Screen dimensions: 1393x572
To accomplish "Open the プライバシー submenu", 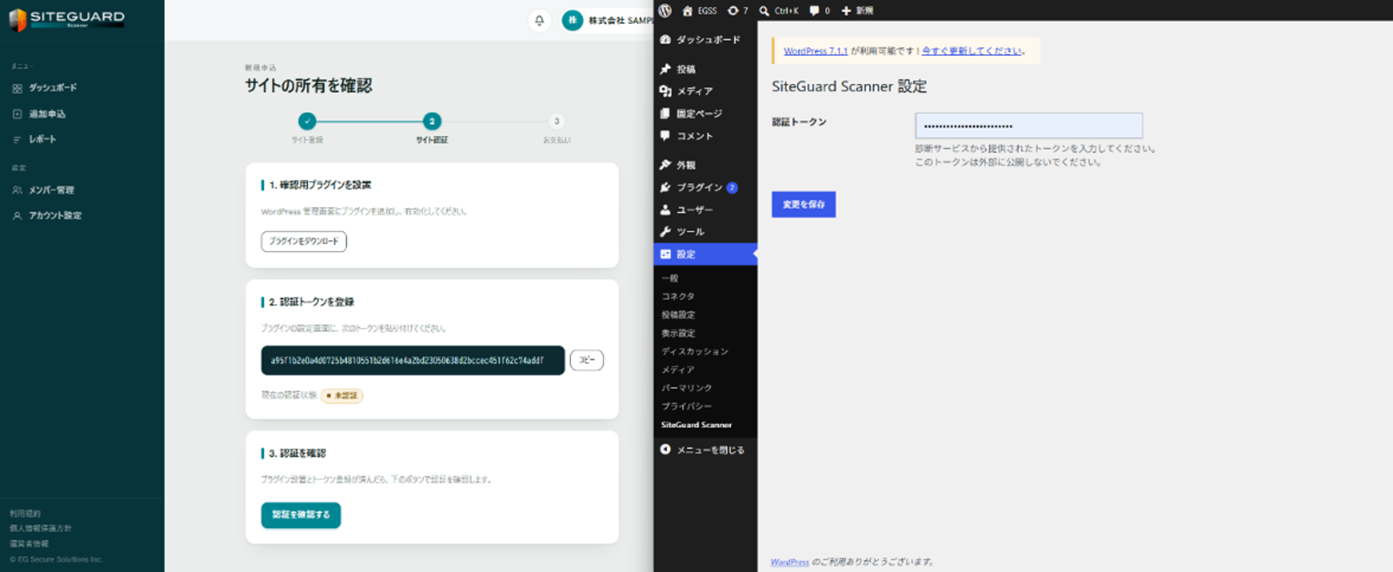I will point(686,406).
